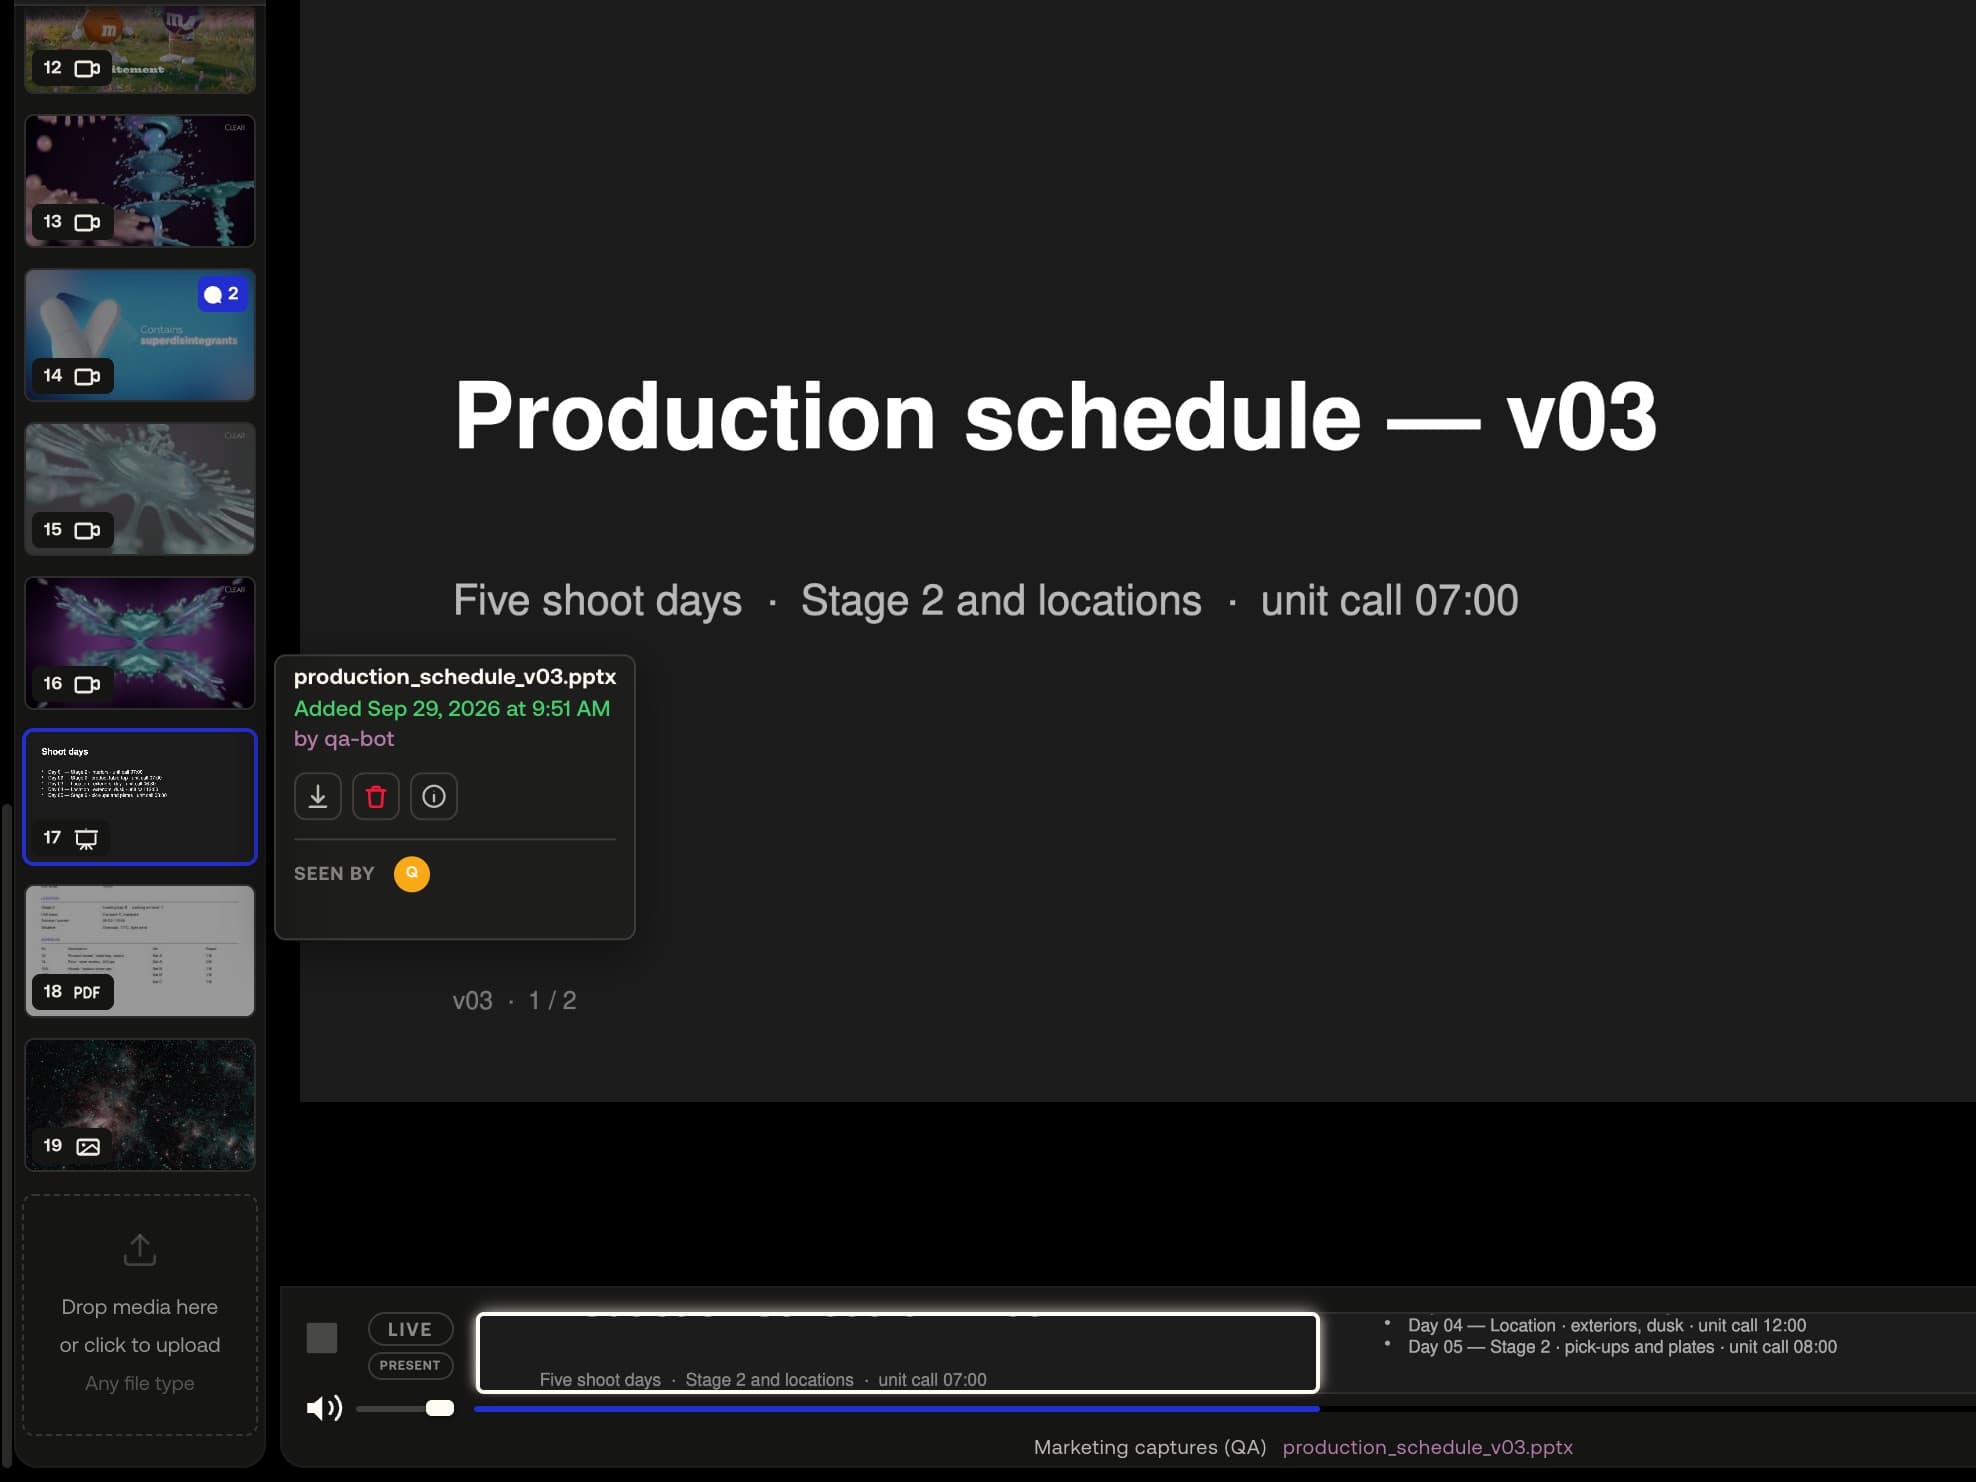
Task: Select thumbnail 14 superdisintegrants clip
Action: 140,335
